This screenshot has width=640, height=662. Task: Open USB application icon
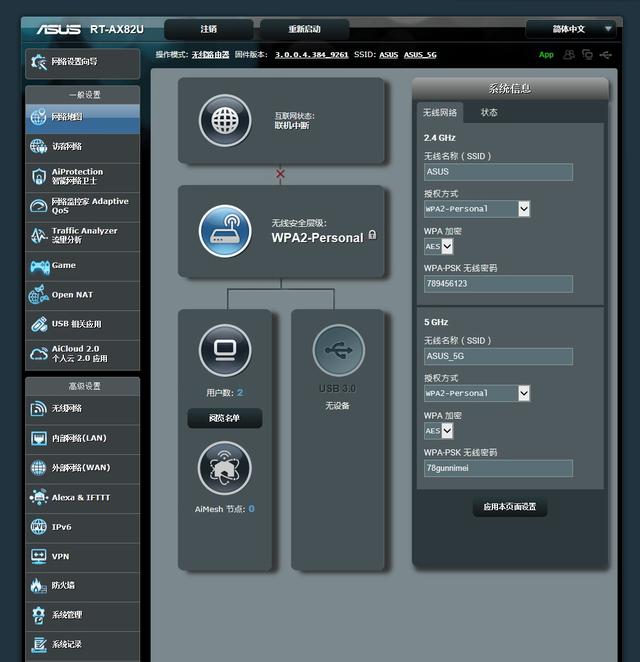pos(39,324)
